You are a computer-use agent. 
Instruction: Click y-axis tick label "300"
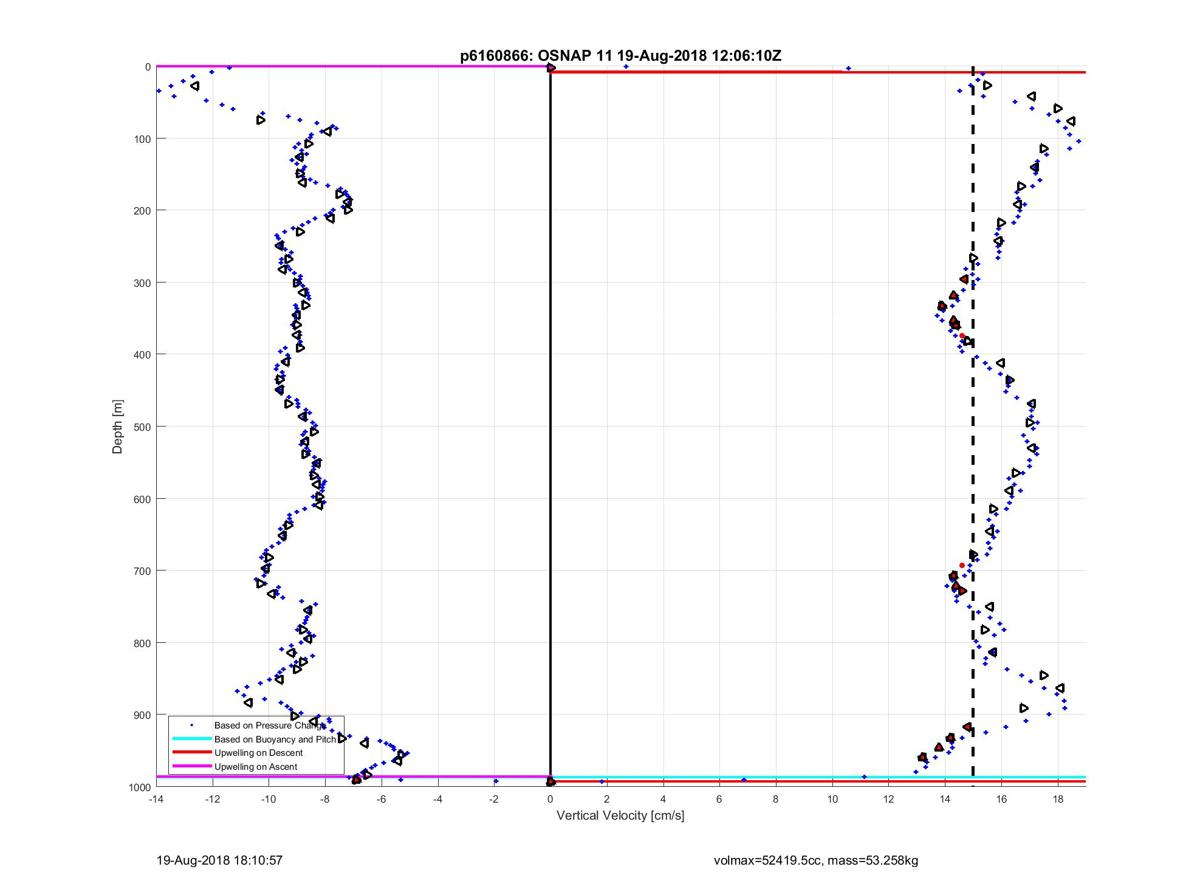pos(140,283)
